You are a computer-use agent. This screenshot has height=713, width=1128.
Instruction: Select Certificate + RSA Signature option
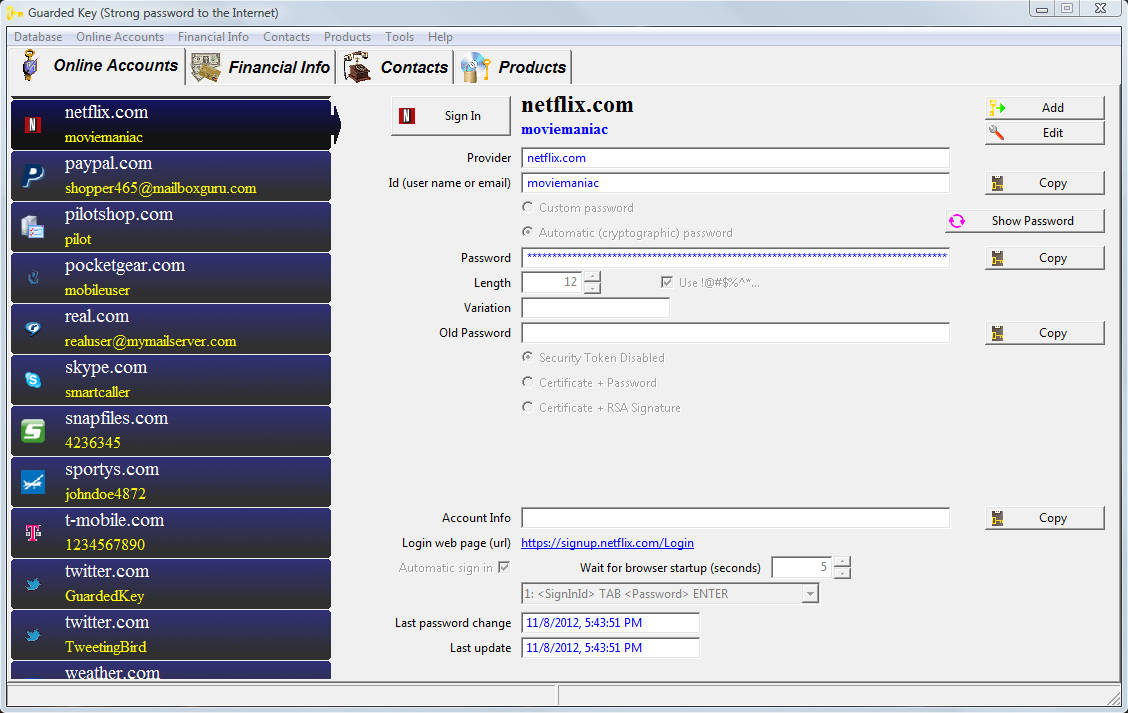tap(527, 407)
